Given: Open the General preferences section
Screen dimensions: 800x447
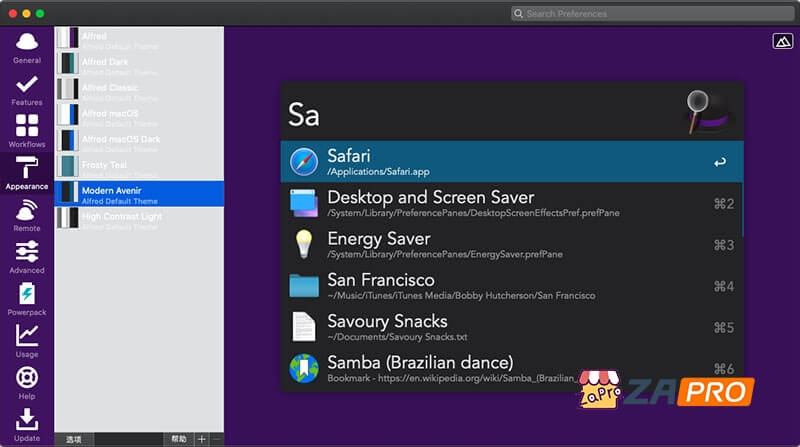Looking at the screenshot, I should point(27,46).
